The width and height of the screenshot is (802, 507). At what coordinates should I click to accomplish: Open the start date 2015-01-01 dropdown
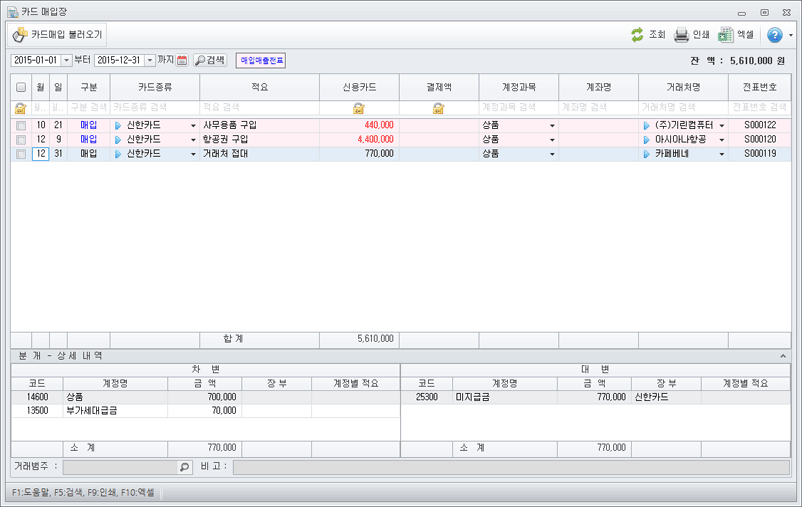click(x=66, y=61)
